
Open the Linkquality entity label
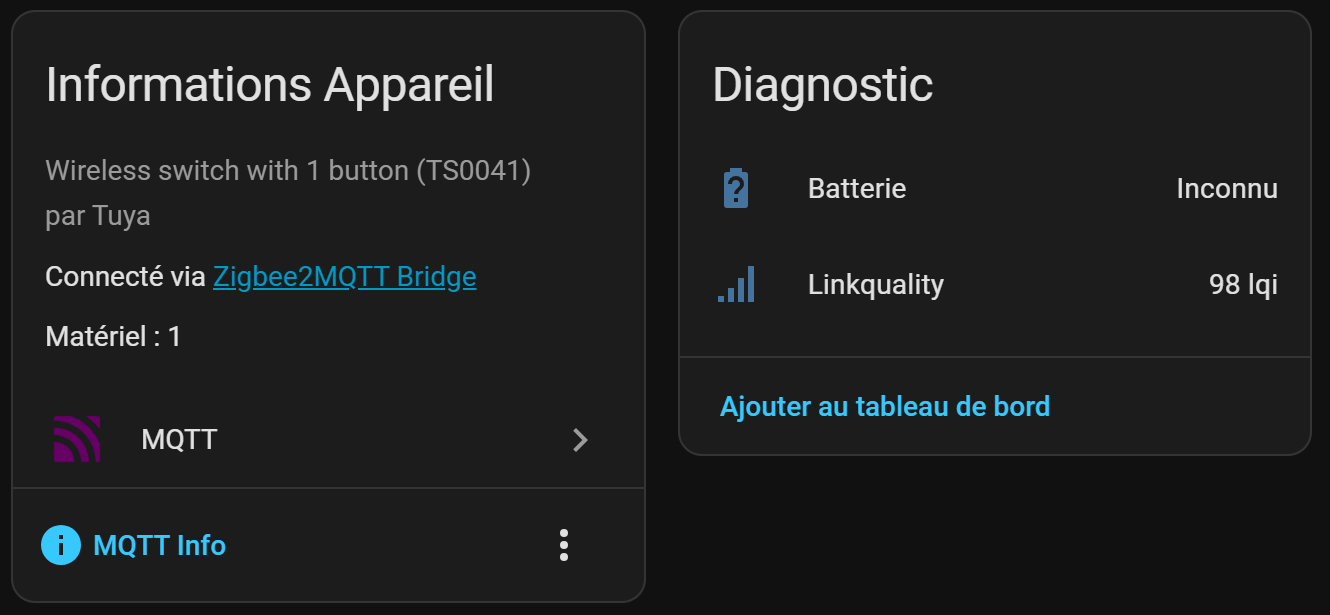876,285
